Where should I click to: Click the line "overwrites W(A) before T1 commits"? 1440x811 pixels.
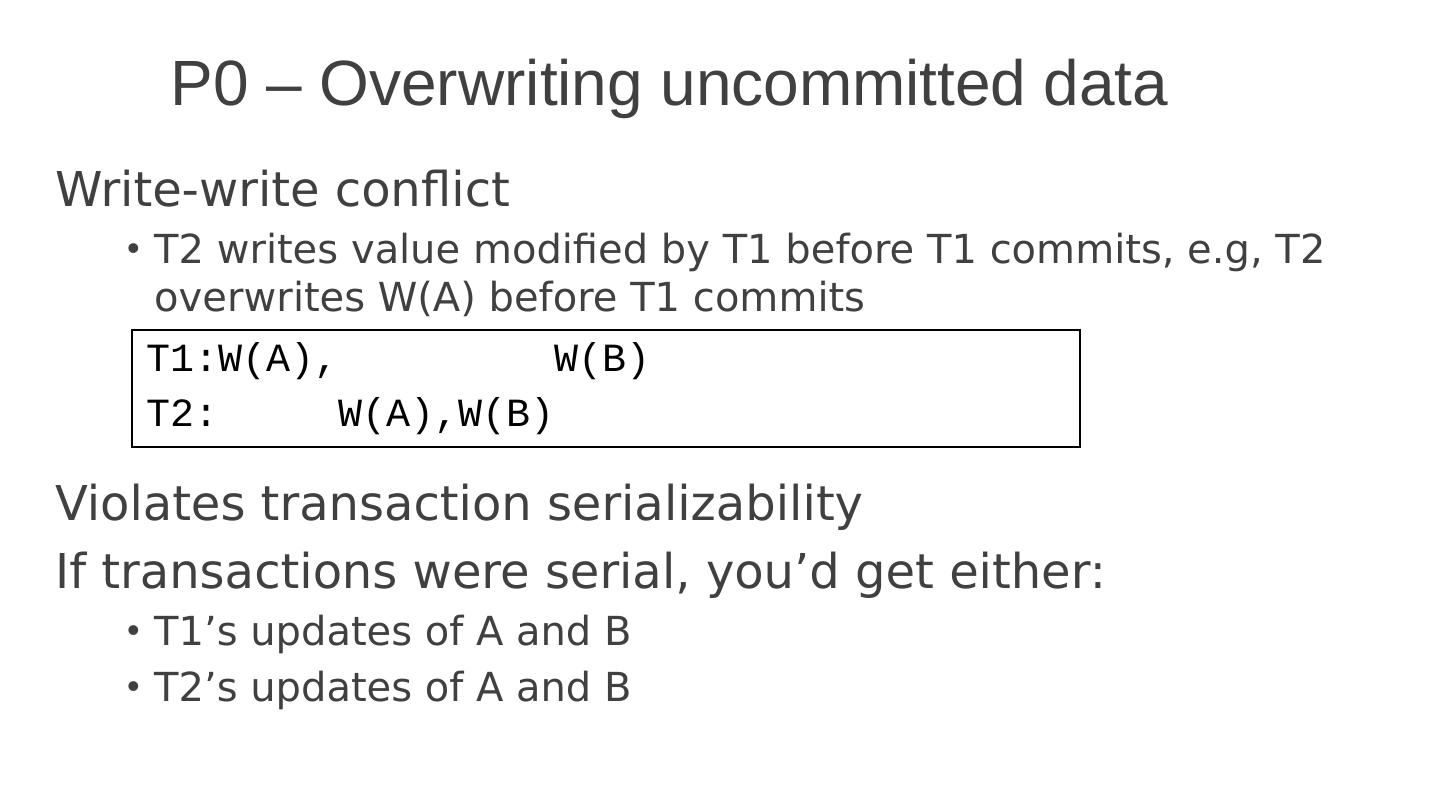click(x=509, y=298)
